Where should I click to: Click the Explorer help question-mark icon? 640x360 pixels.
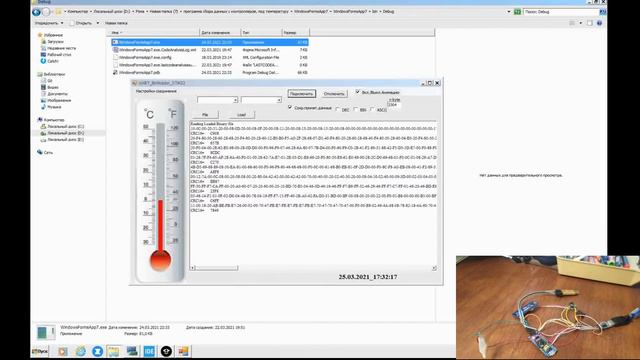pos(599,23)
